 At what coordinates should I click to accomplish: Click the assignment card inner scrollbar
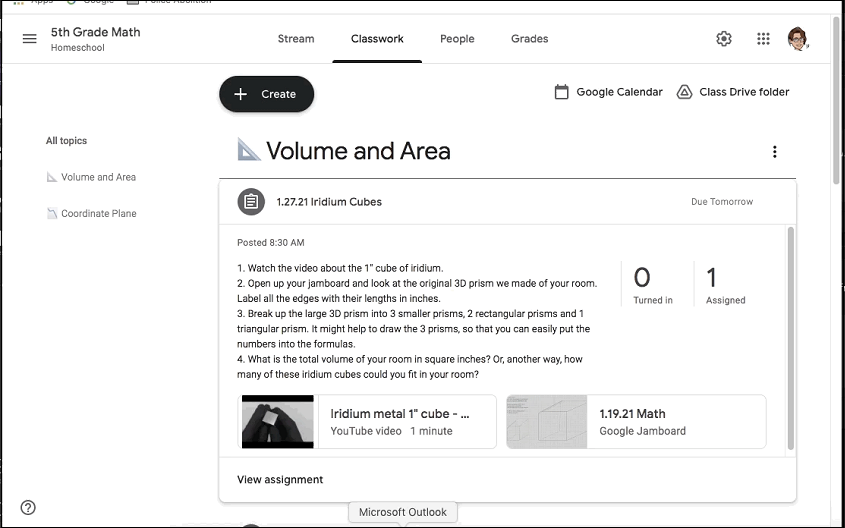pyautogui.click(x=791, y=338)
